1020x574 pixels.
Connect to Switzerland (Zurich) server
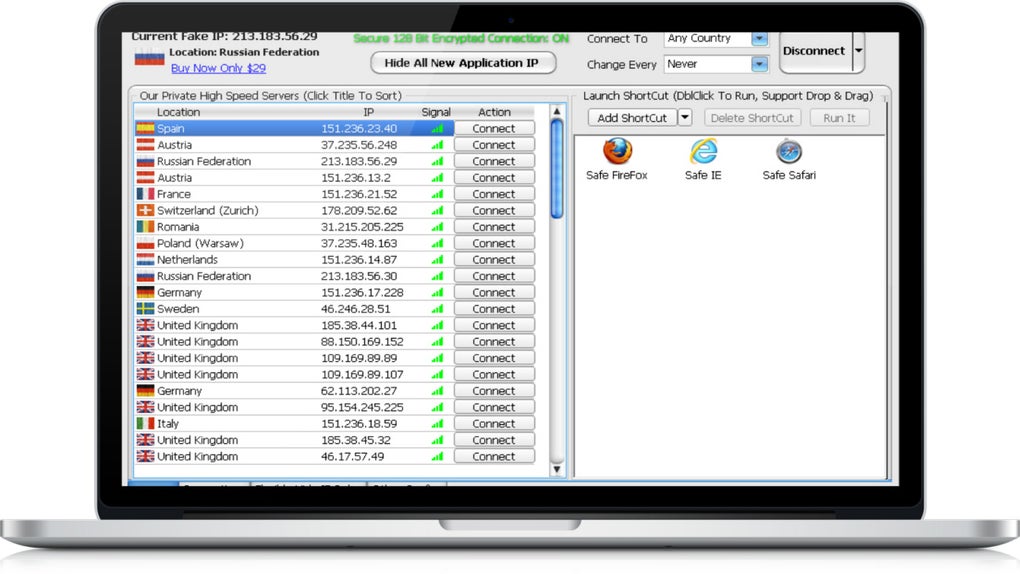(x=494, y=210)
